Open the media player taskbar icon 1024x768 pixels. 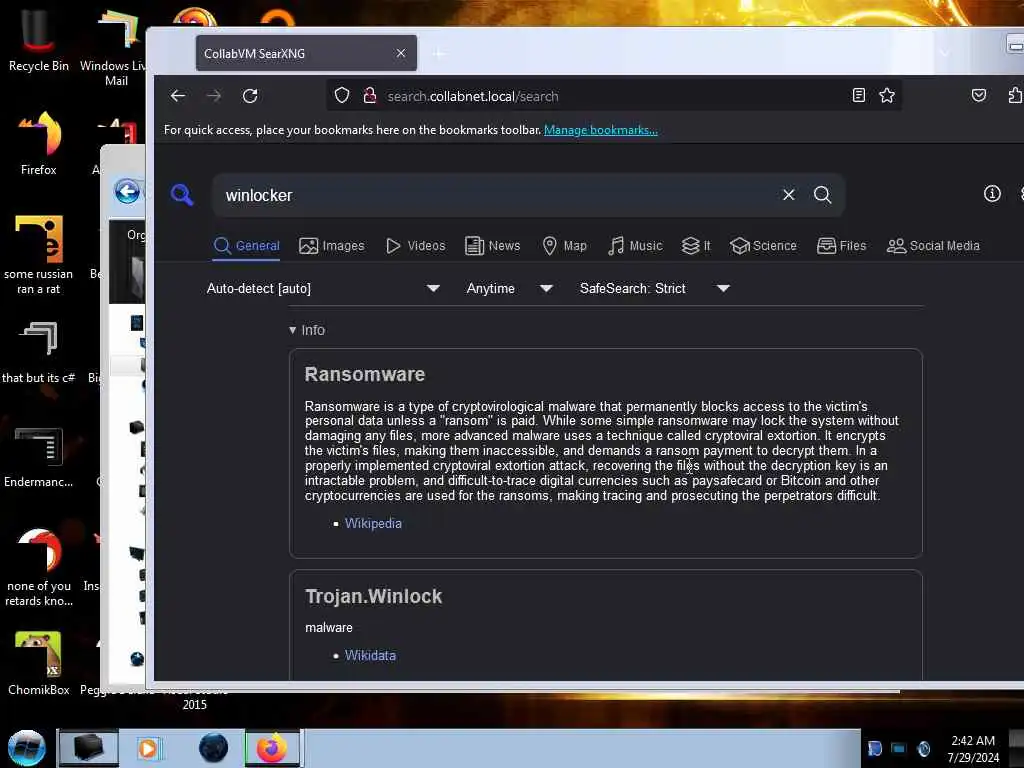pyautogui.click(x=149, y=748)
